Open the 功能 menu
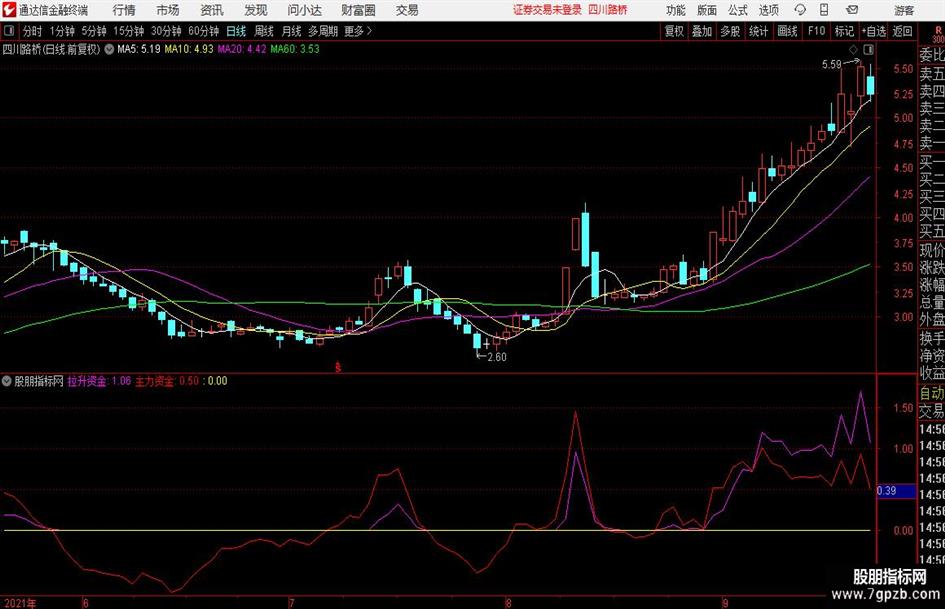This screenshot has height=609, width=945. [x=676, y=10]
